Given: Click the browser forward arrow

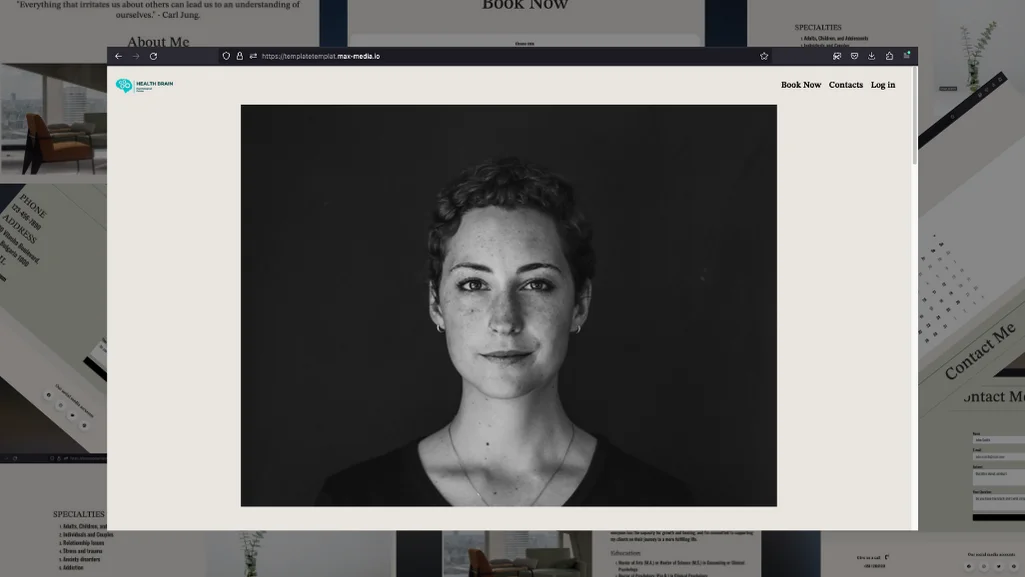Looking at the screenshot, I should [136, 56].
